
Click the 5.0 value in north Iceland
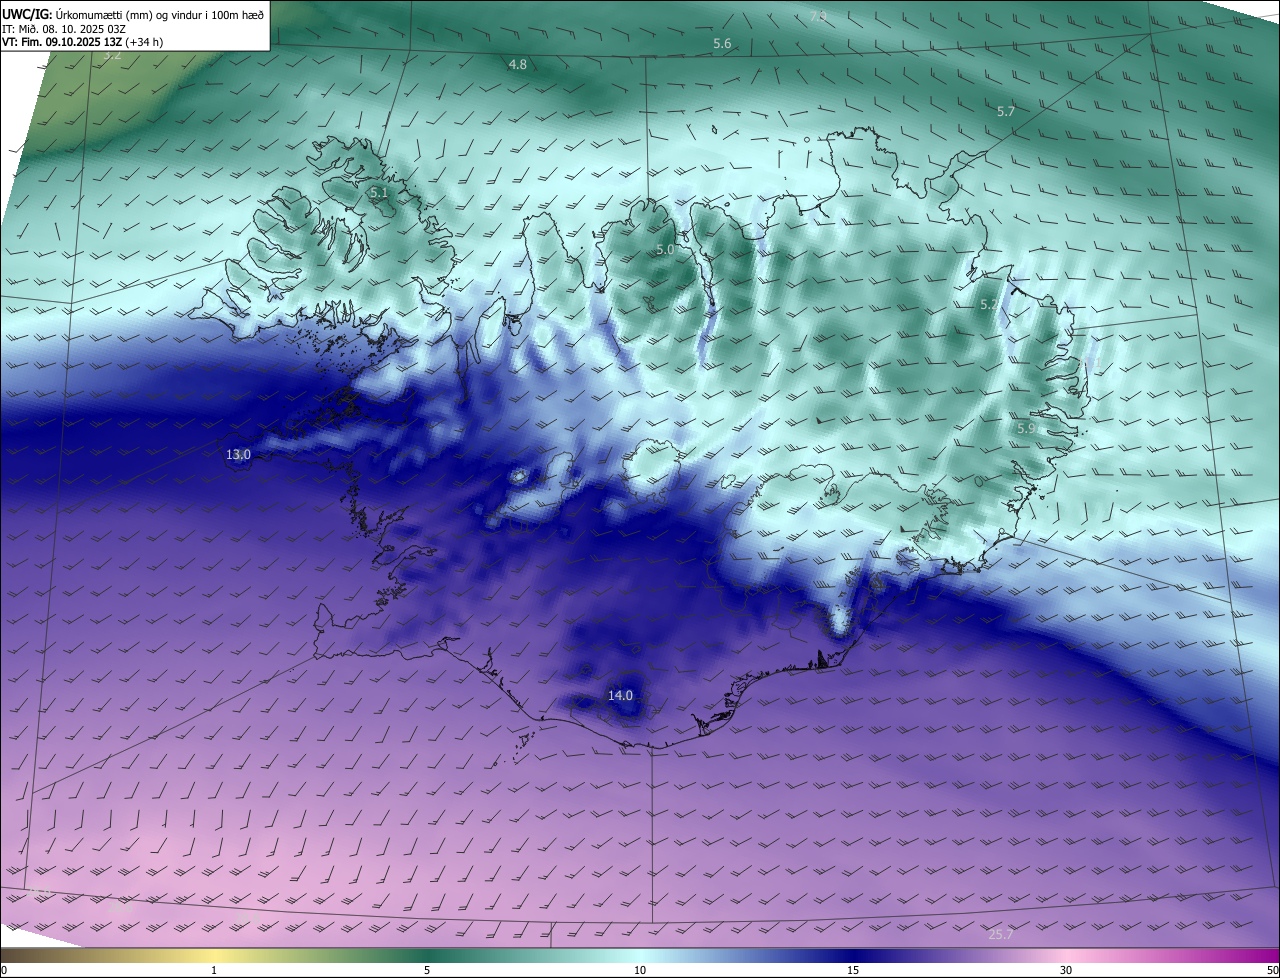pos(665,249)
